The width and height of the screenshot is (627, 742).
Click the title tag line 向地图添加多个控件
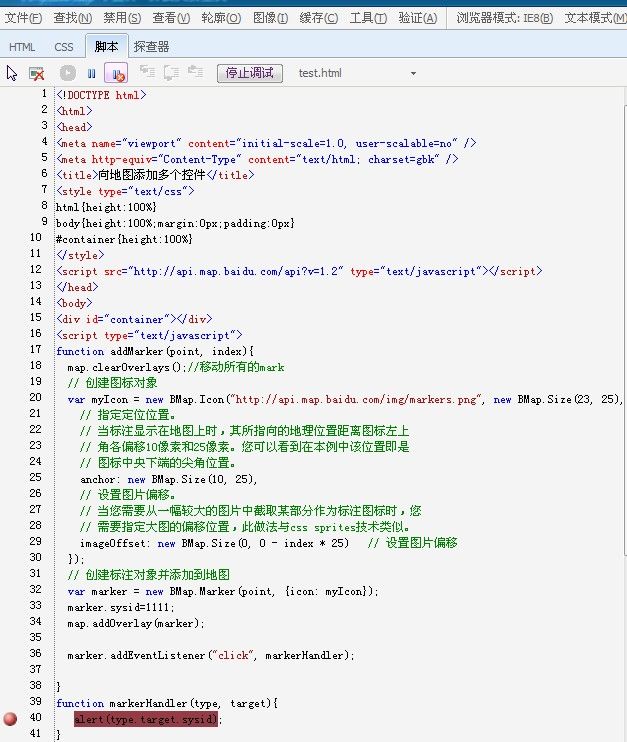click(x=155, y=175)
